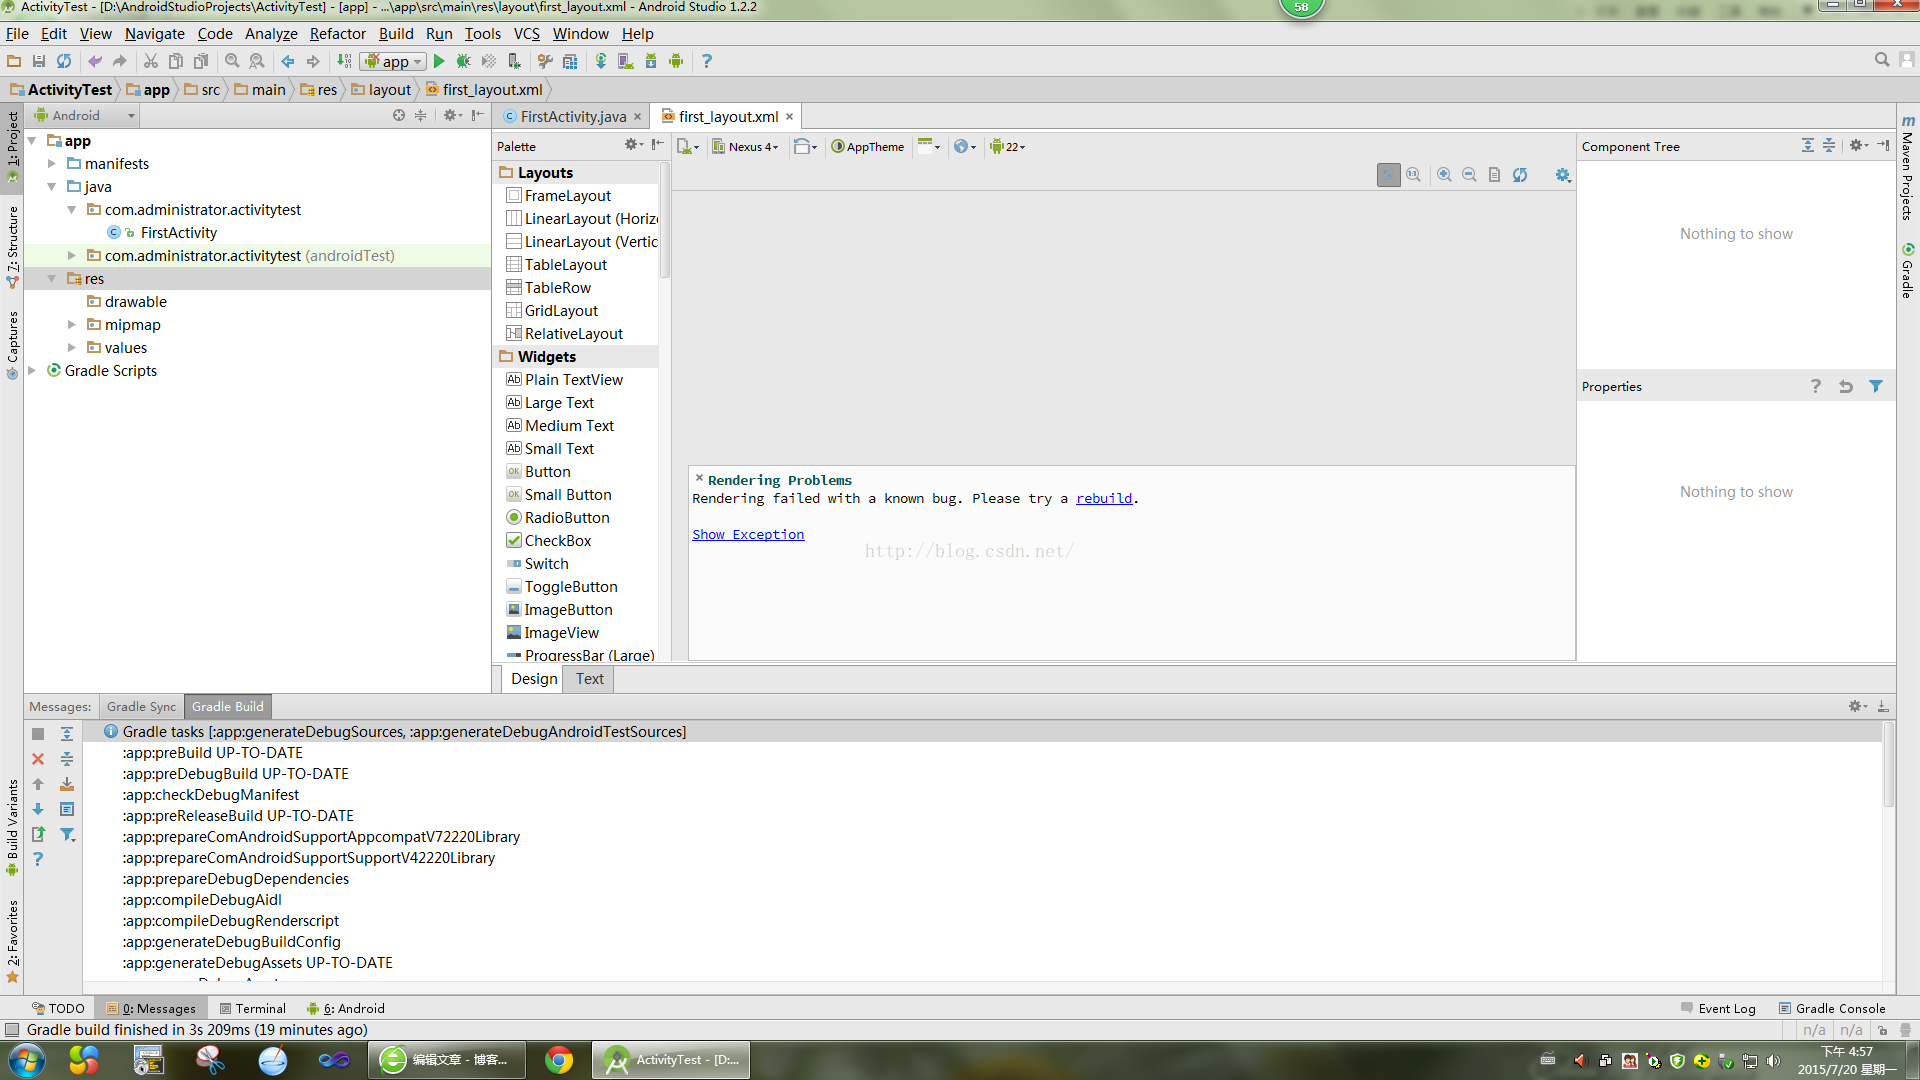The width and height of the screenshot is (1920, 1080).
Task: Click the Save All toolbar icon
Action: (x=39, y=62)
